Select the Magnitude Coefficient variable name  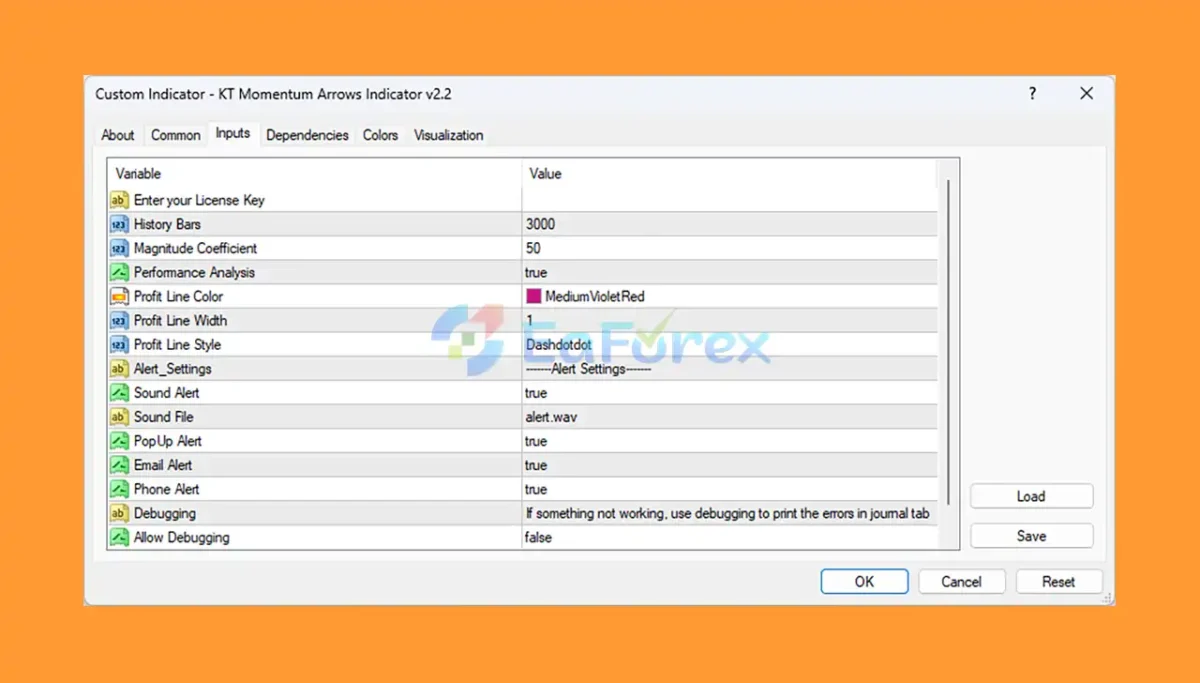click(196, 248)
